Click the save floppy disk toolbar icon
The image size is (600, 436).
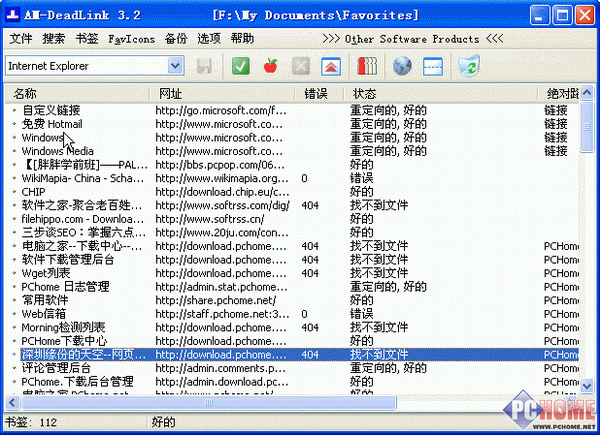tap(204, 66)
